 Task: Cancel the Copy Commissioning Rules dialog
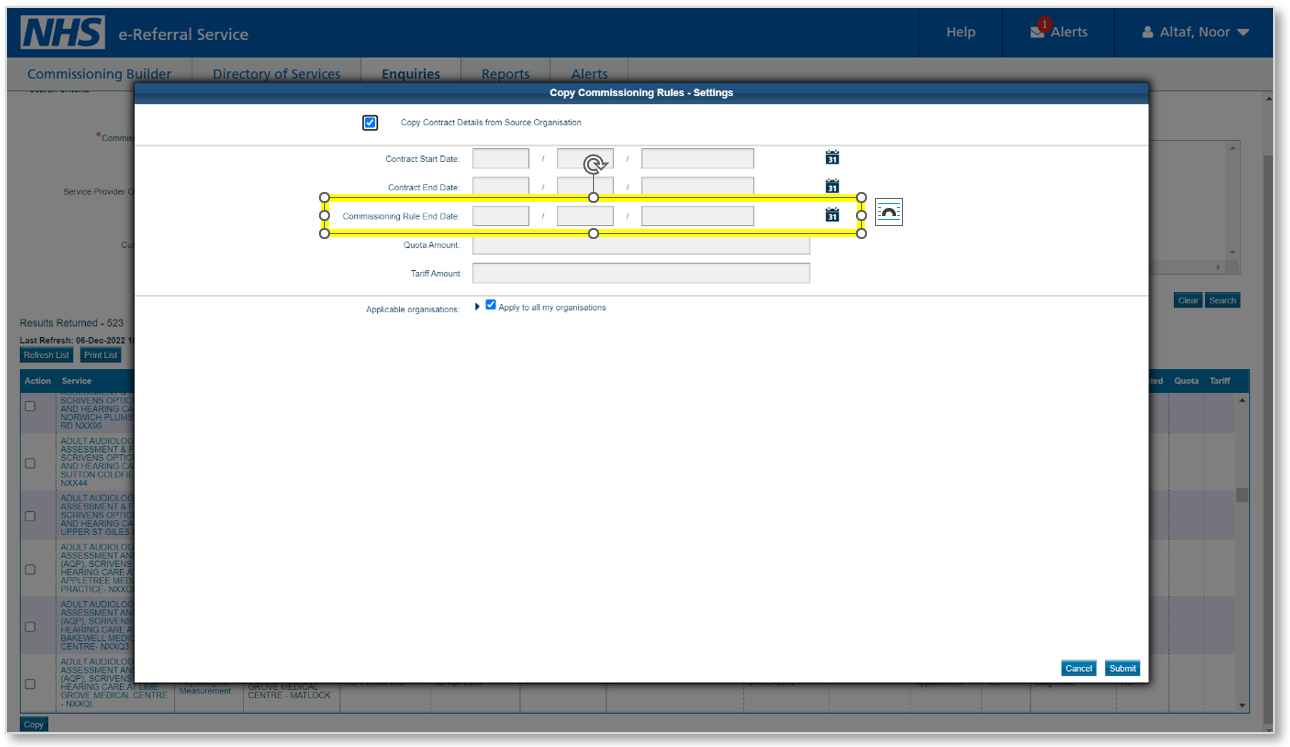(1078, 668)
